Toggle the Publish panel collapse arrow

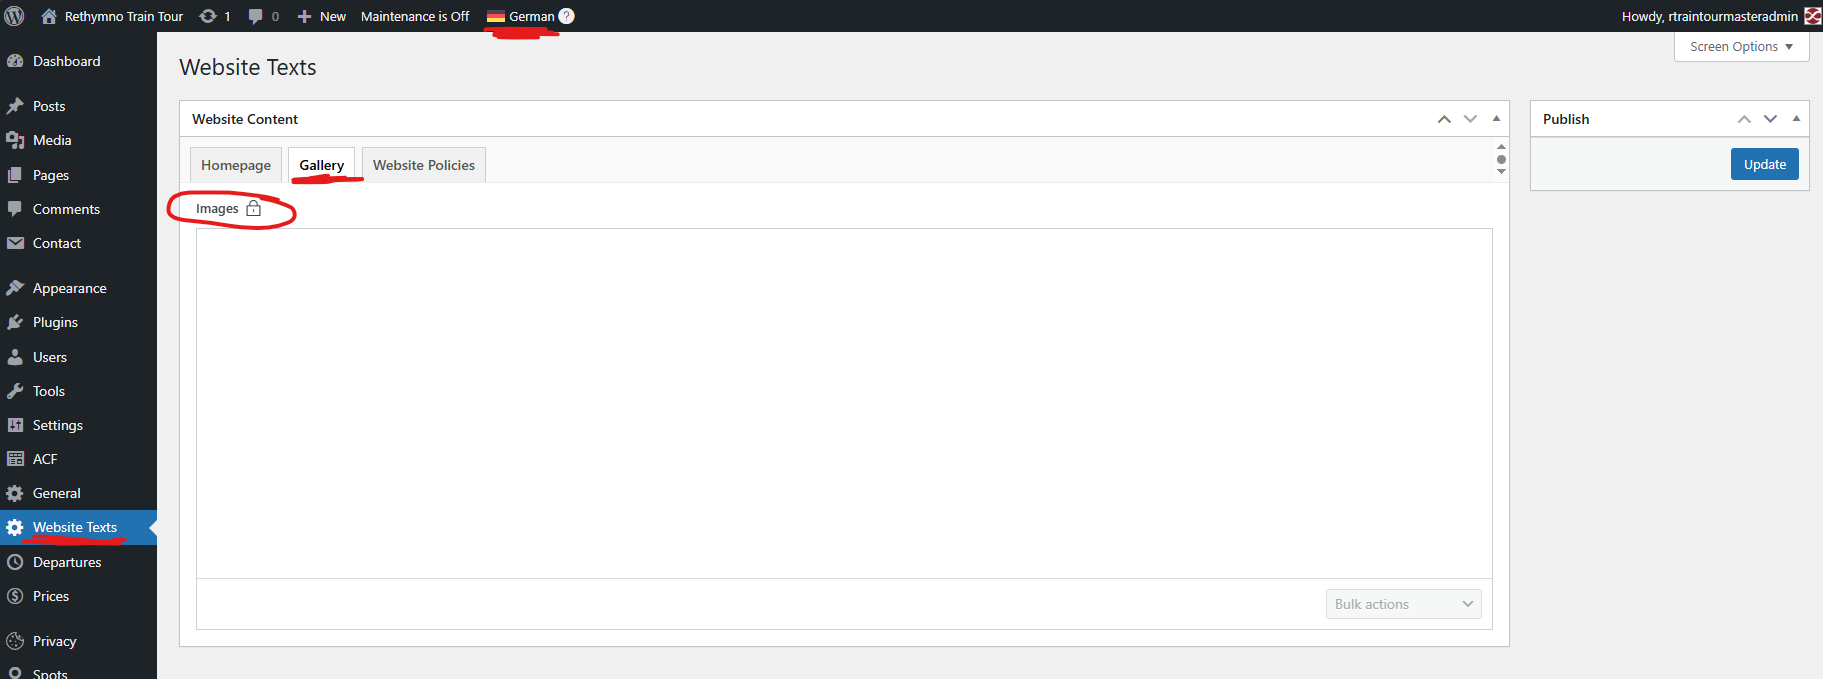[x=1796, y=119]
